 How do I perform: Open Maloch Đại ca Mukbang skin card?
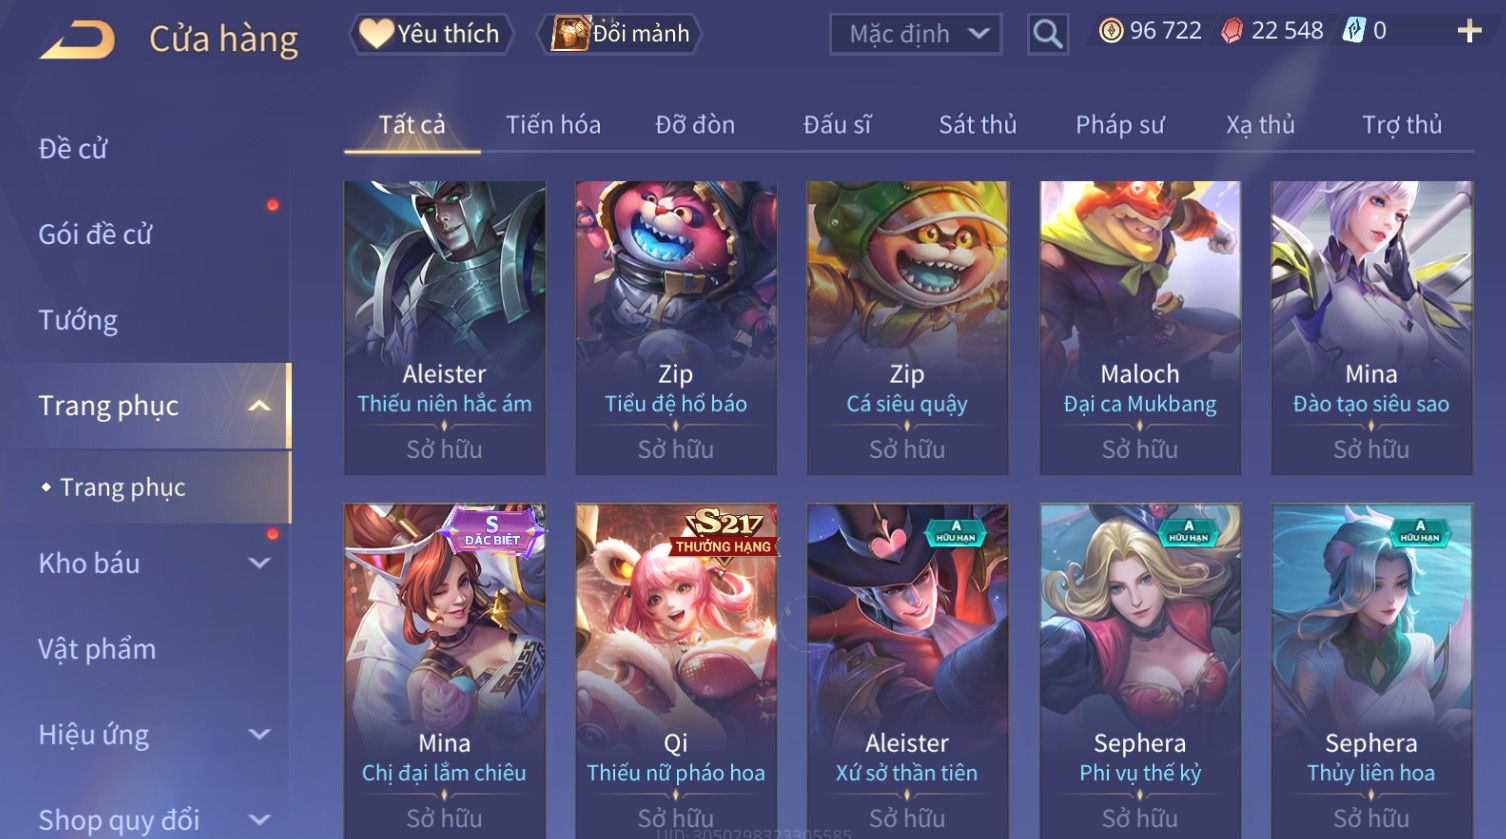1140,328
